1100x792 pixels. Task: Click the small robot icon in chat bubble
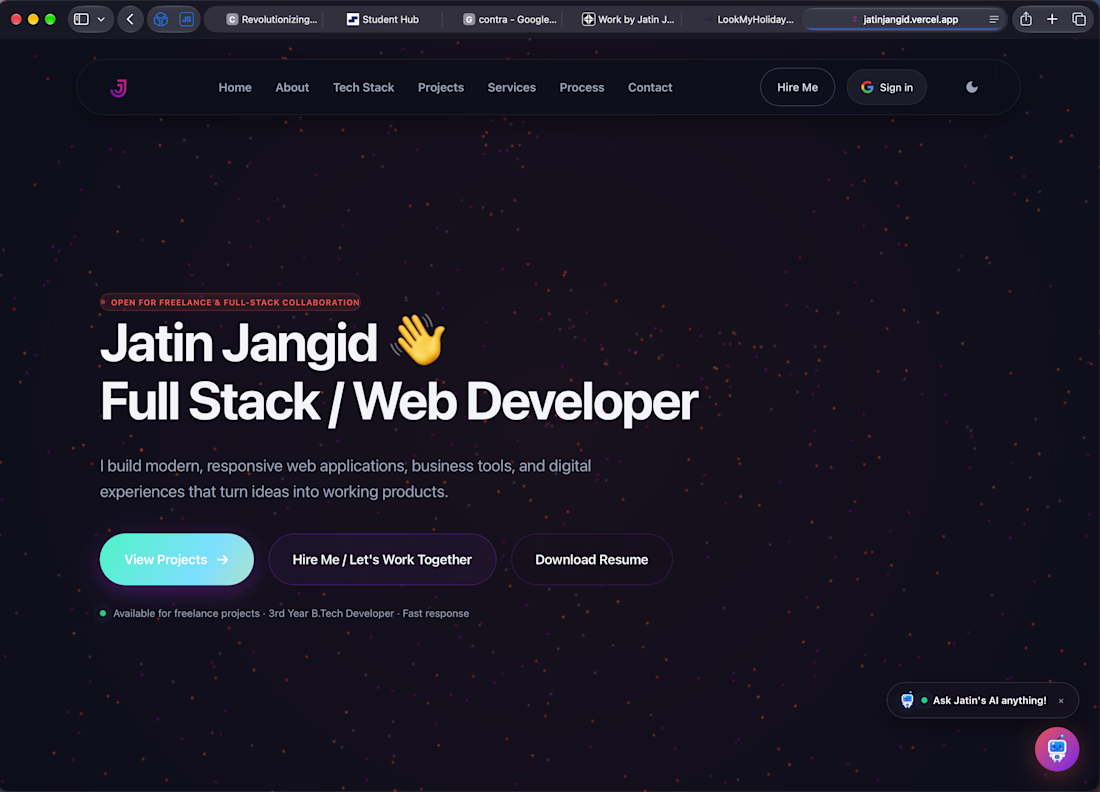pos(907,700)
